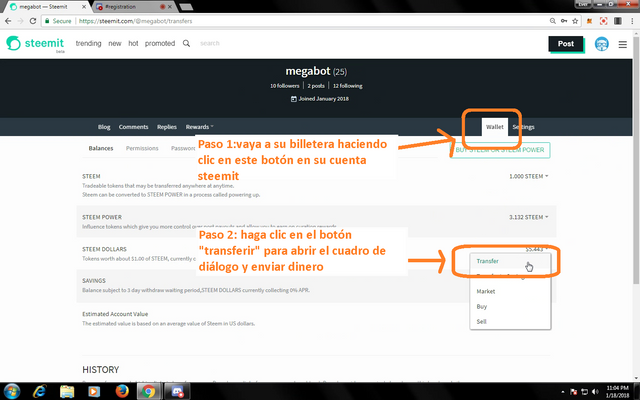The height and width of the screenshot is (400, 640).
Task: Click the Estimated Account Value label
Action: [115, 314]
